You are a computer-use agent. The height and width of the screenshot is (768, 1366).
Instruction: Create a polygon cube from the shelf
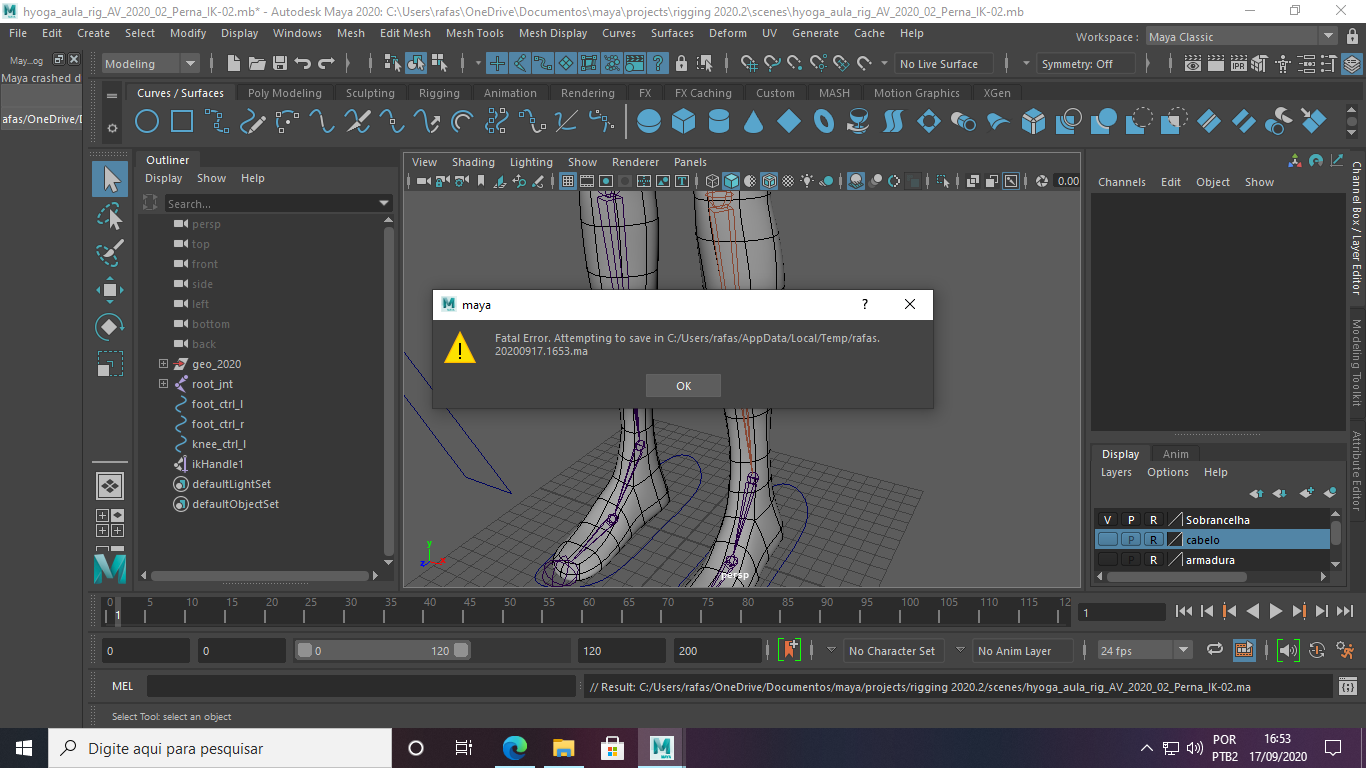click(683, 120)
